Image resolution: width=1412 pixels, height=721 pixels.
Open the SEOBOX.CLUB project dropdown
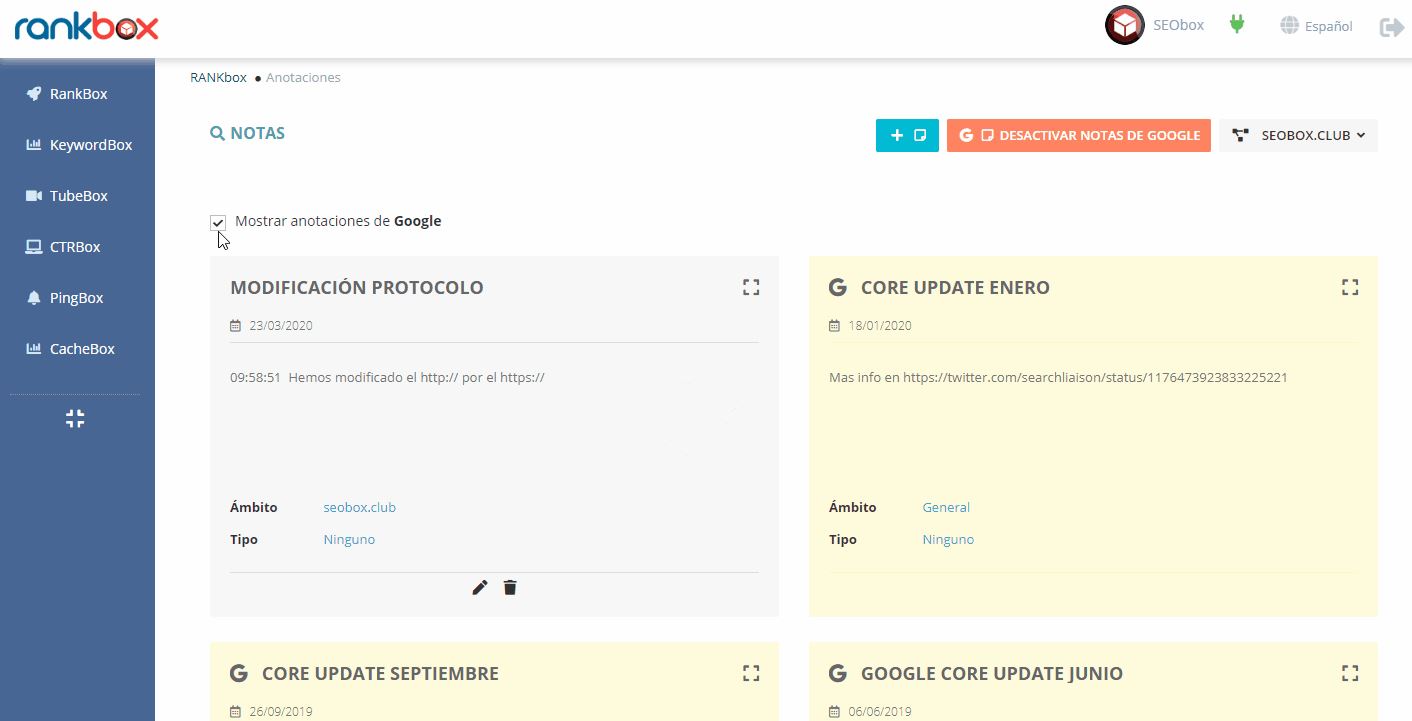tap(1298, 135)
